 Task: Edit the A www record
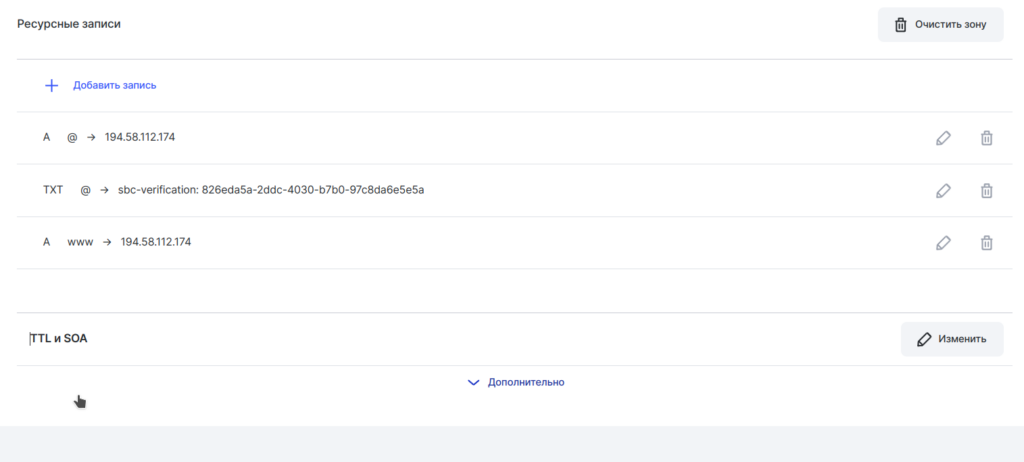pyautogui.click(x=943, y=242)
